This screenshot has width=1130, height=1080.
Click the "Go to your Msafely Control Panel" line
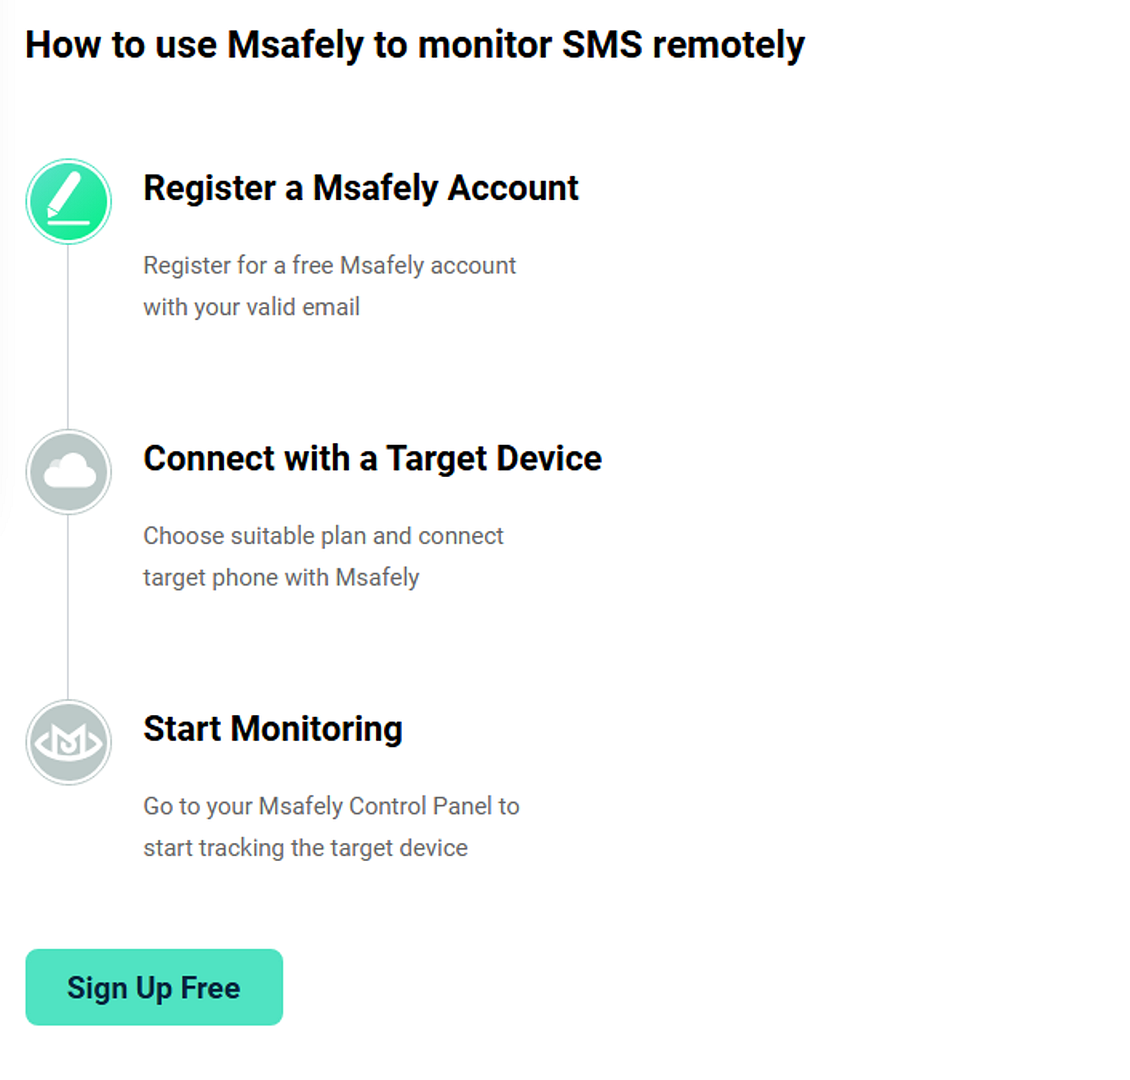point(331,806)
